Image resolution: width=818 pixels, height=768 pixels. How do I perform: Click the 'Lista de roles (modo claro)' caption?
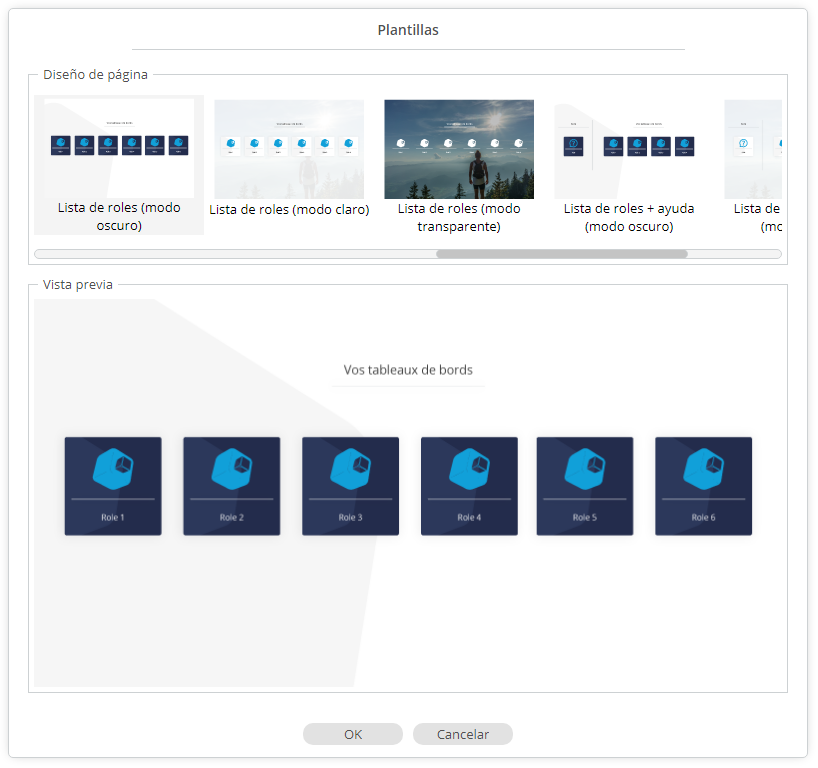click(289, 210)
